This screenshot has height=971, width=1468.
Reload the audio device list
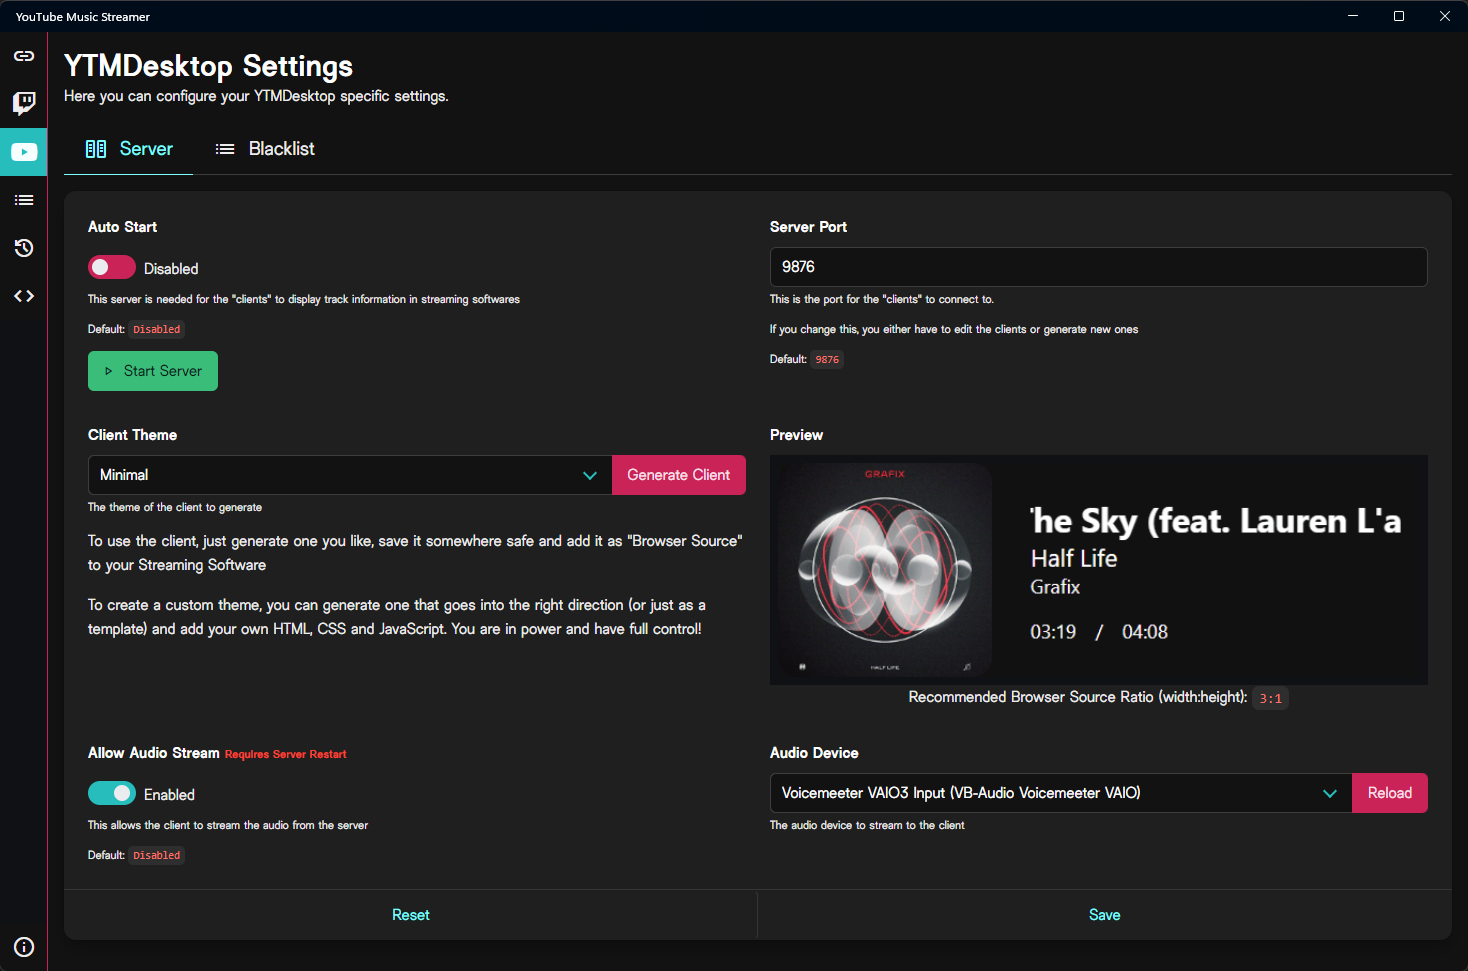coord(1390,793)
